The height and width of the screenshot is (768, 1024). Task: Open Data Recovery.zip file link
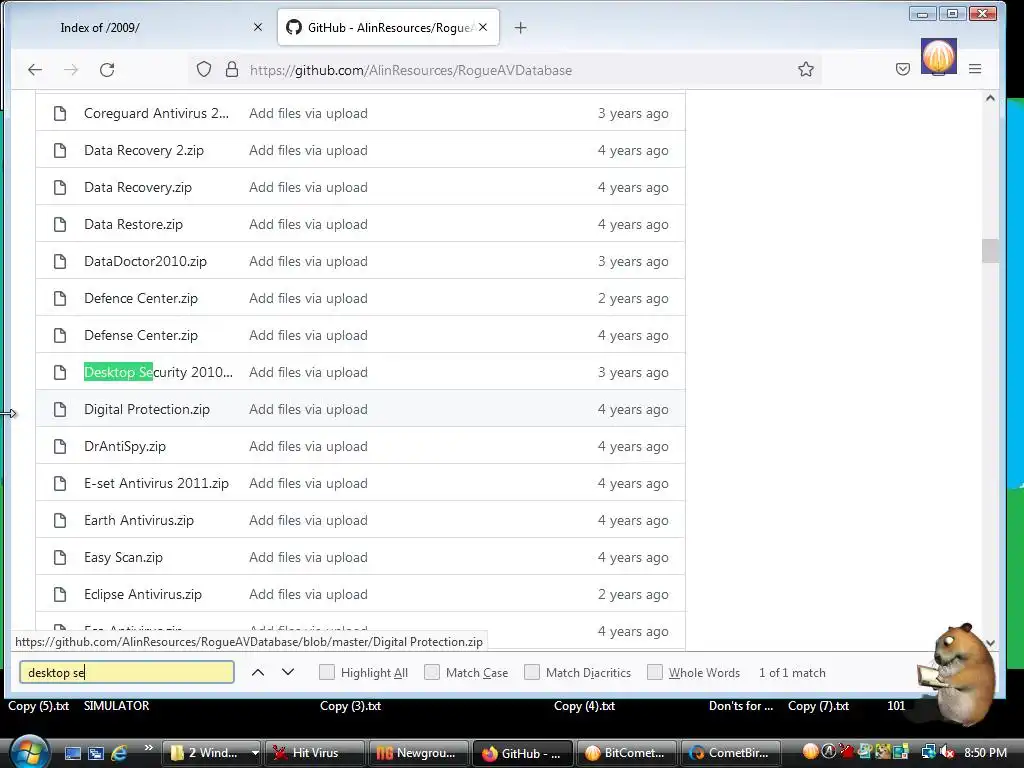[138, 187]
